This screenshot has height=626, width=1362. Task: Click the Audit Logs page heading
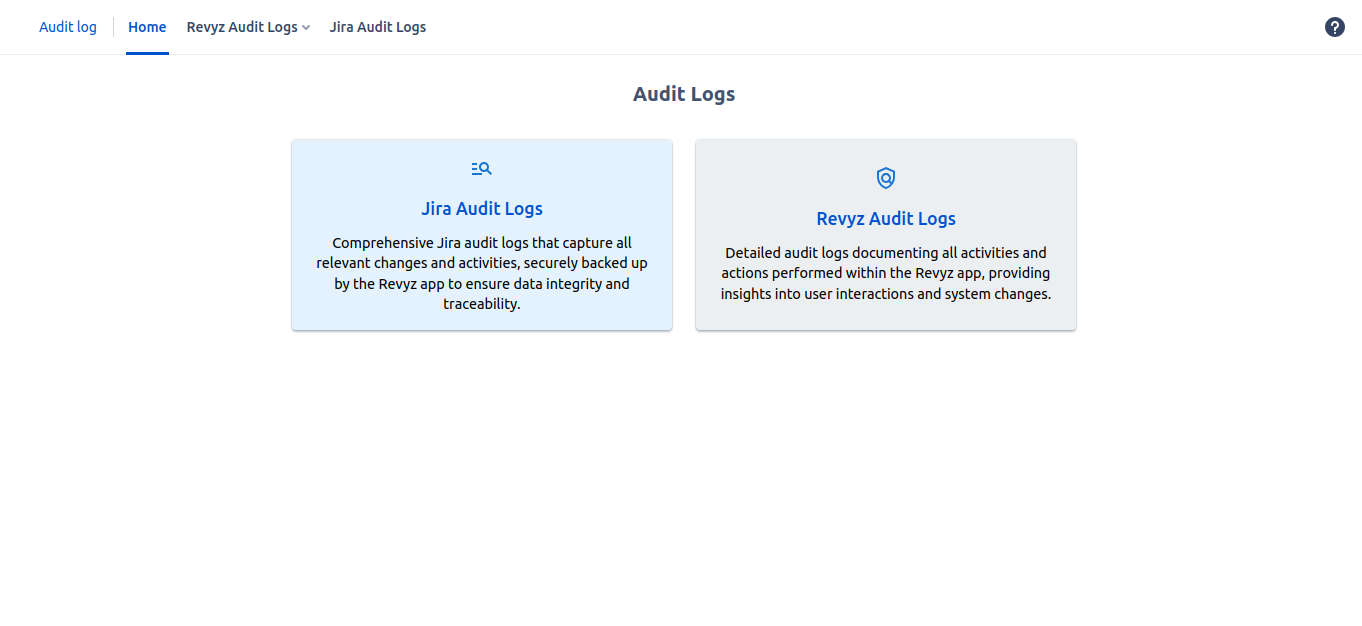(683, 94)
